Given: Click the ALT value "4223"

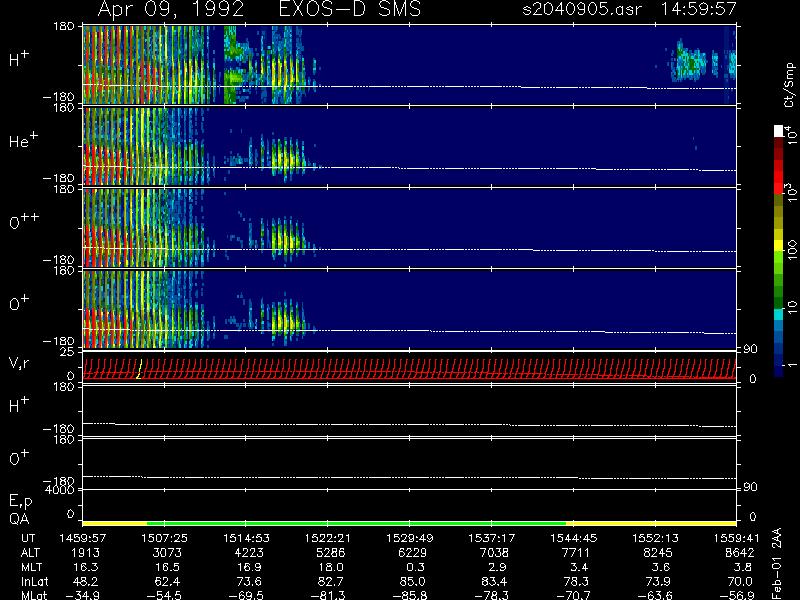Looking at the screenshot, I should pyautogui.click(x=248, y=553).
